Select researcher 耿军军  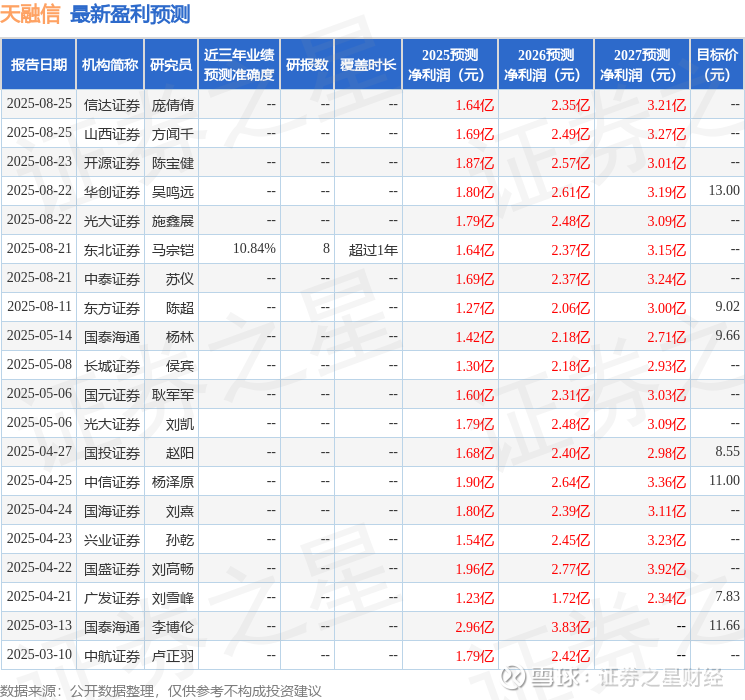(172, 395)
